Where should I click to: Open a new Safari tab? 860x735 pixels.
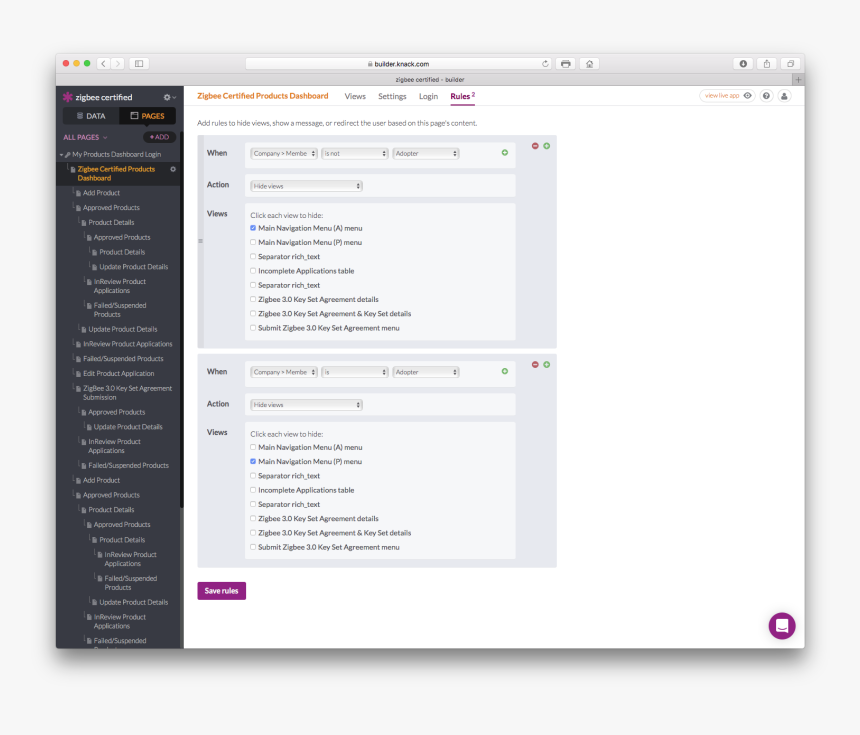pos(799,80)
